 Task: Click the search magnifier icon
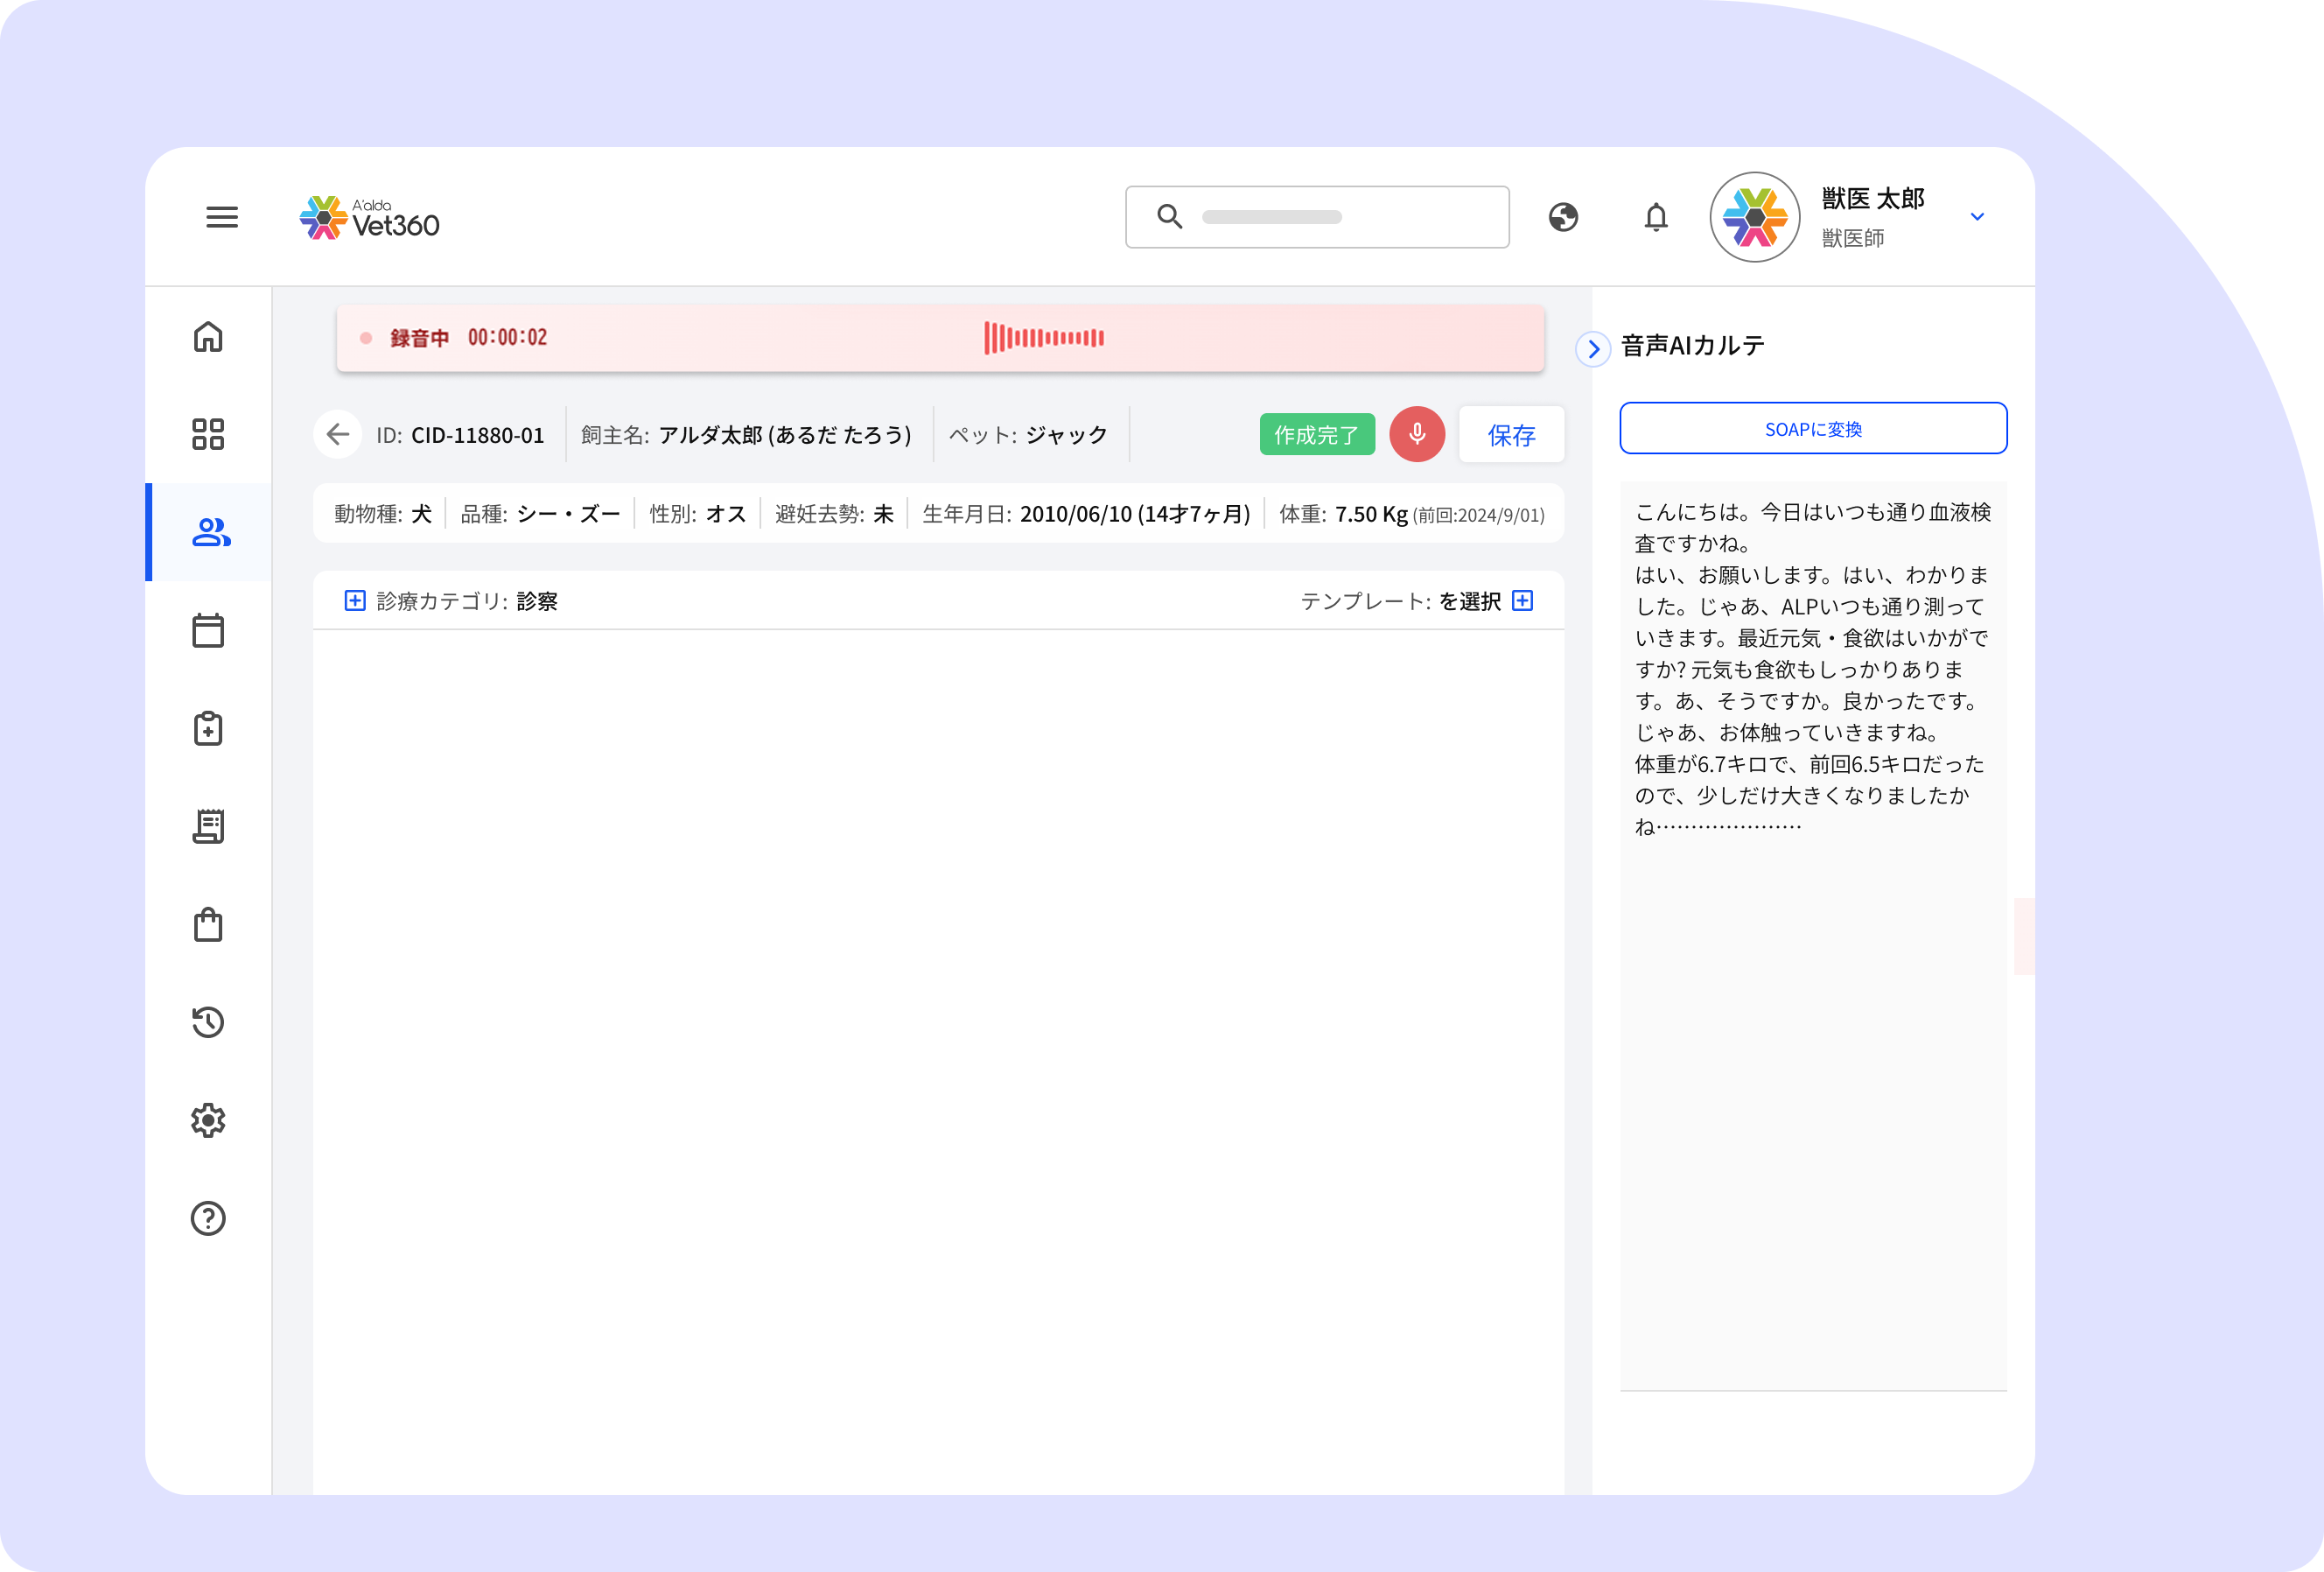click(x=1169, y=216)
